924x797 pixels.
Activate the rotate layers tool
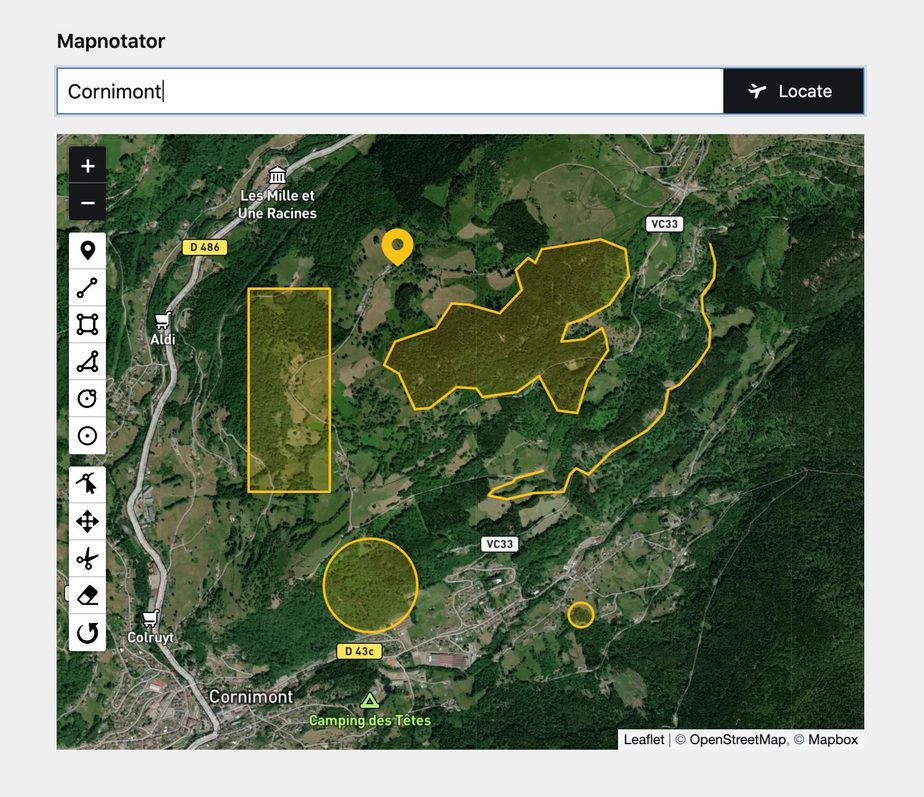coord(88,633)
